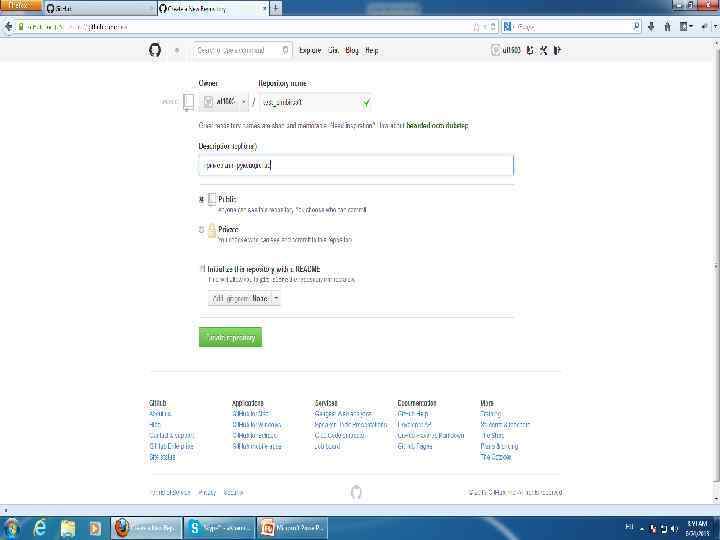This screenshot has height=540, width=720.
Task: Open the Explore menu link
Action: pos(310,51)
